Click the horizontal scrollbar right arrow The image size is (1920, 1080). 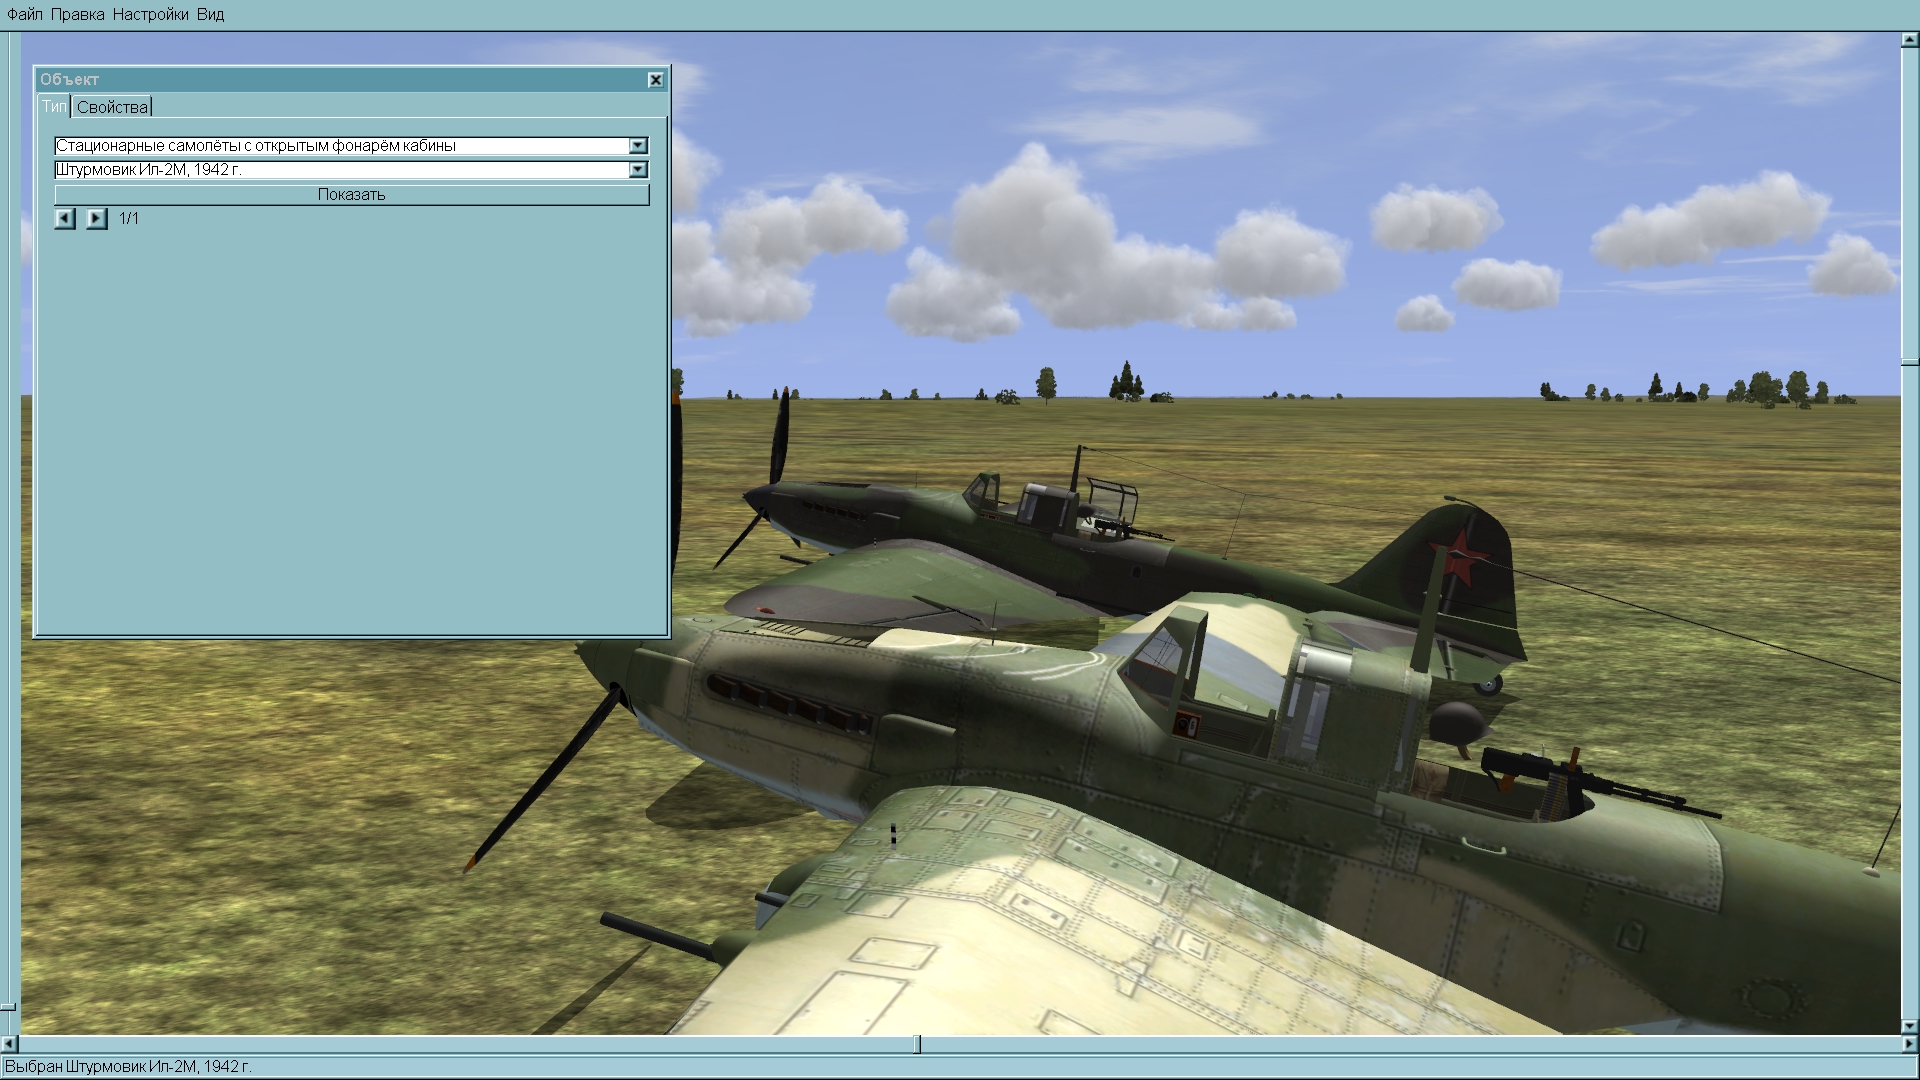1909,1044
